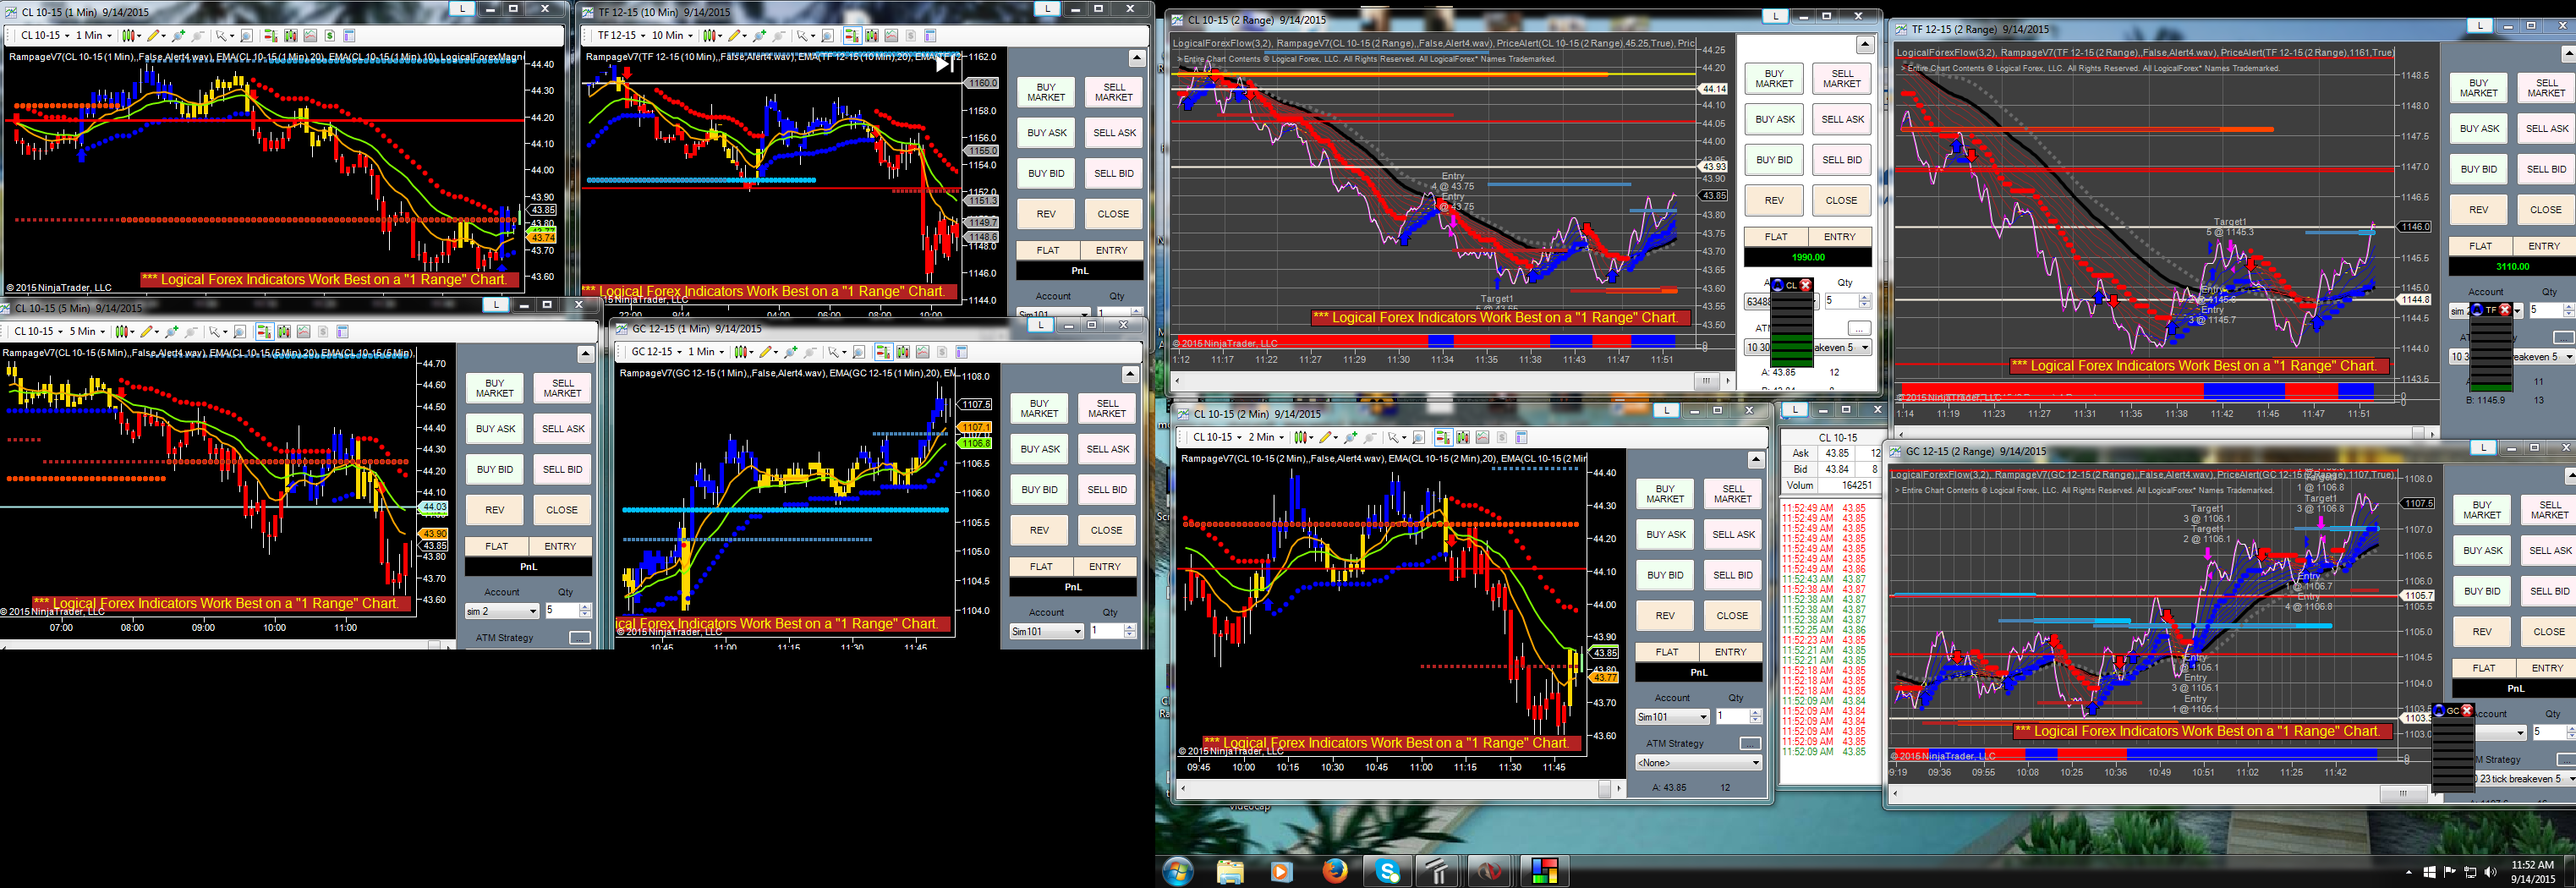Click CLOSE position in TF 2 Range window
This screenshot has height=888, width=2576.
click(2545, 210)
